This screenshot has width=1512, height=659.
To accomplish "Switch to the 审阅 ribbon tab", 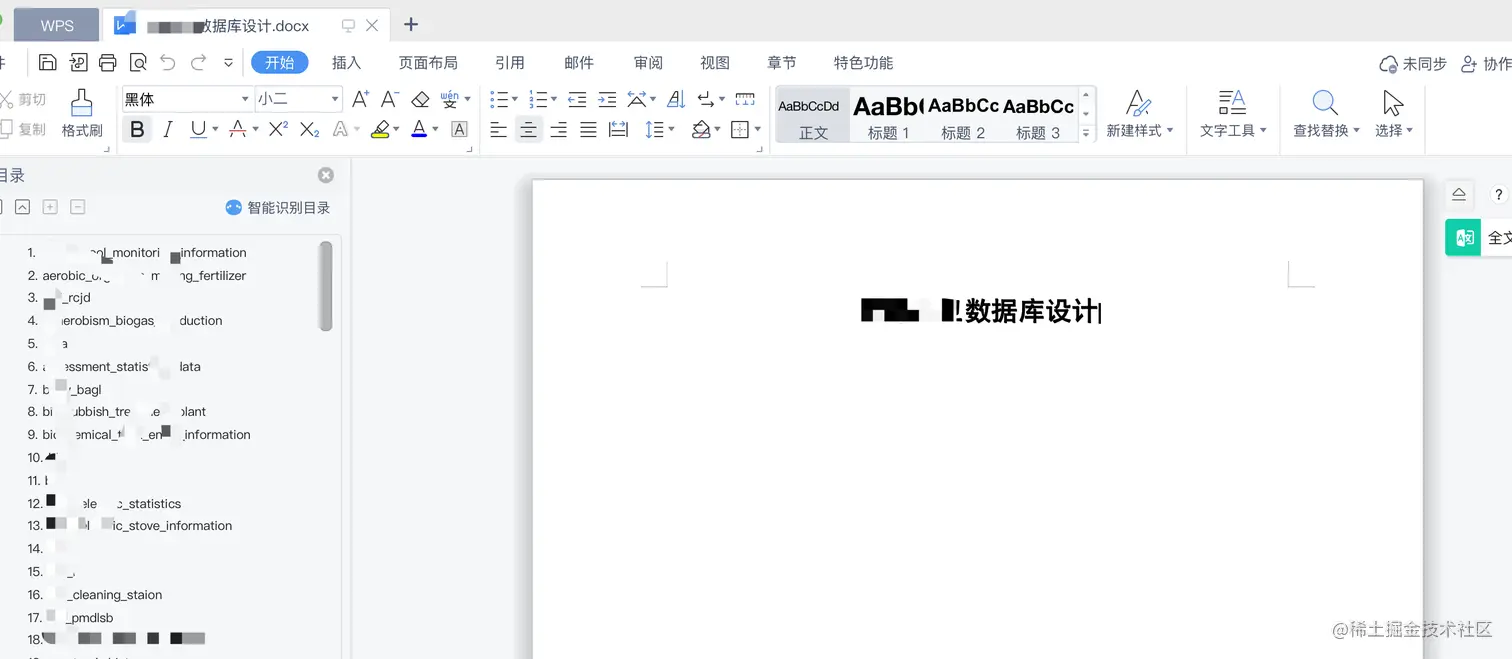I will click(x=648, y=63).
